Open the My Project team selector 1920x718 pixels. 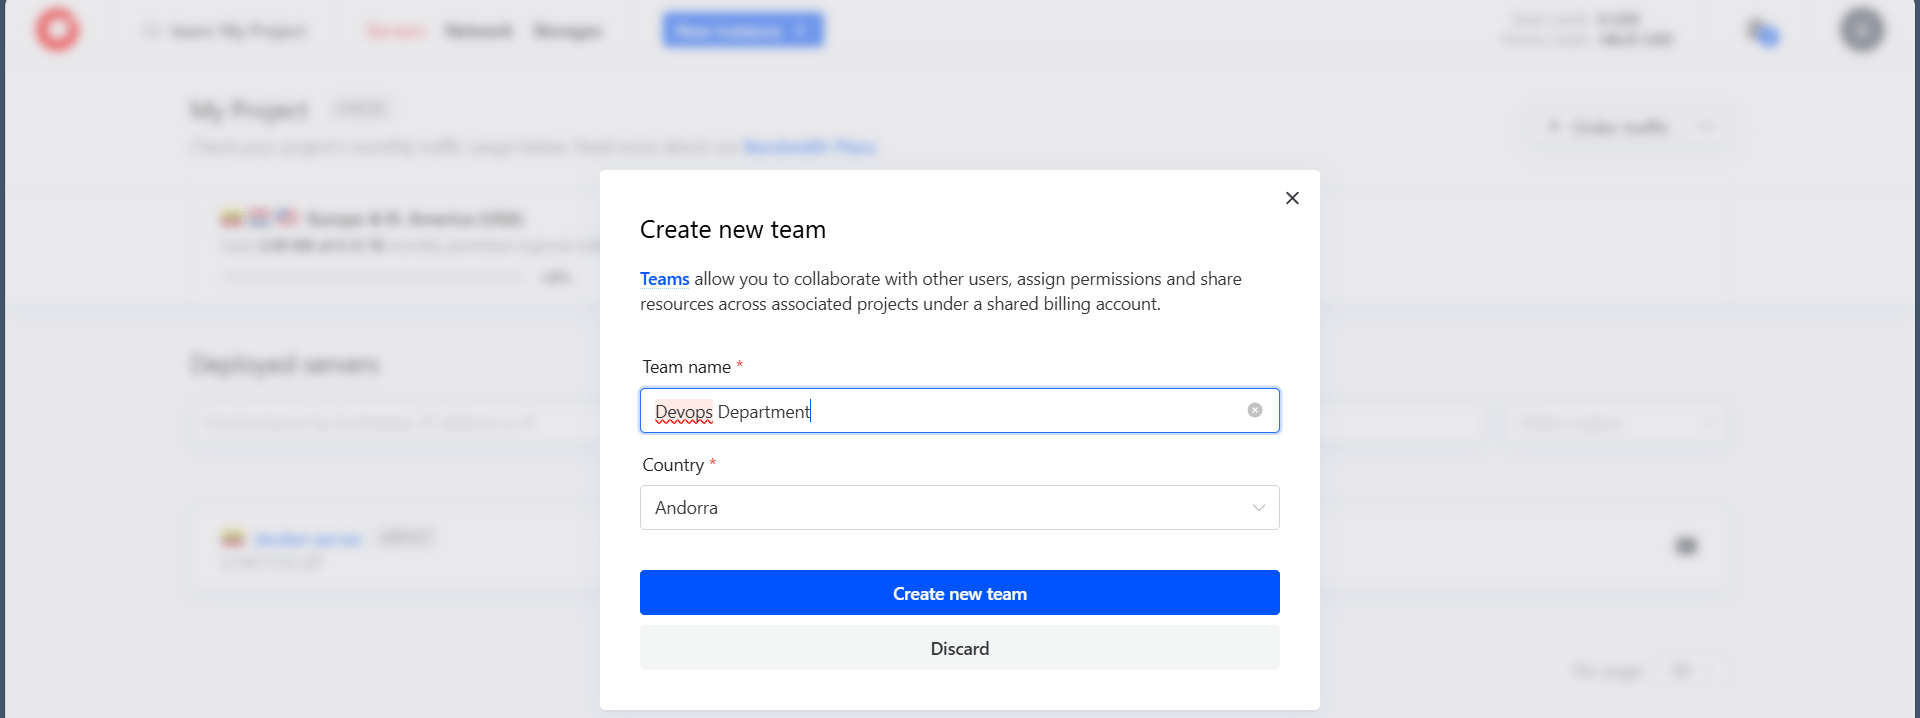(x=226, y=31)
